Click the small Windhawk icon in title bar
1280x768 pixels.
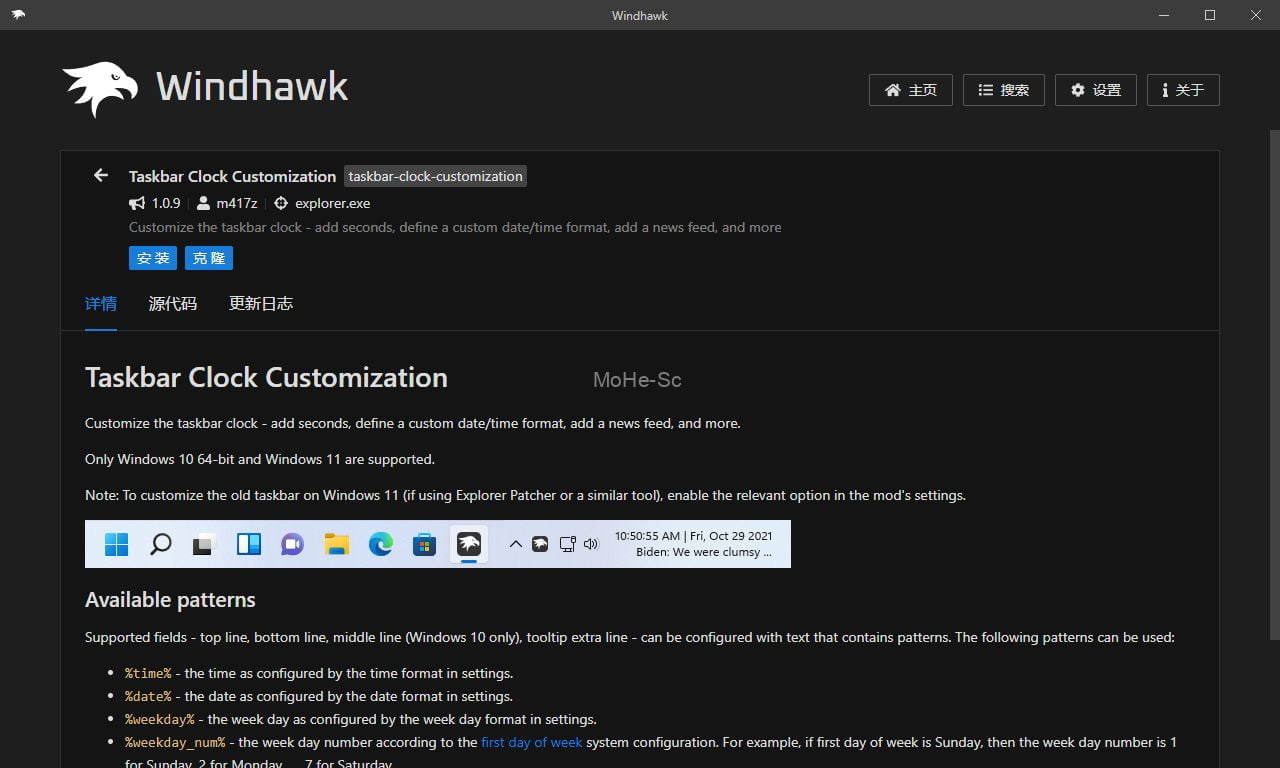[x=18, y=15]
